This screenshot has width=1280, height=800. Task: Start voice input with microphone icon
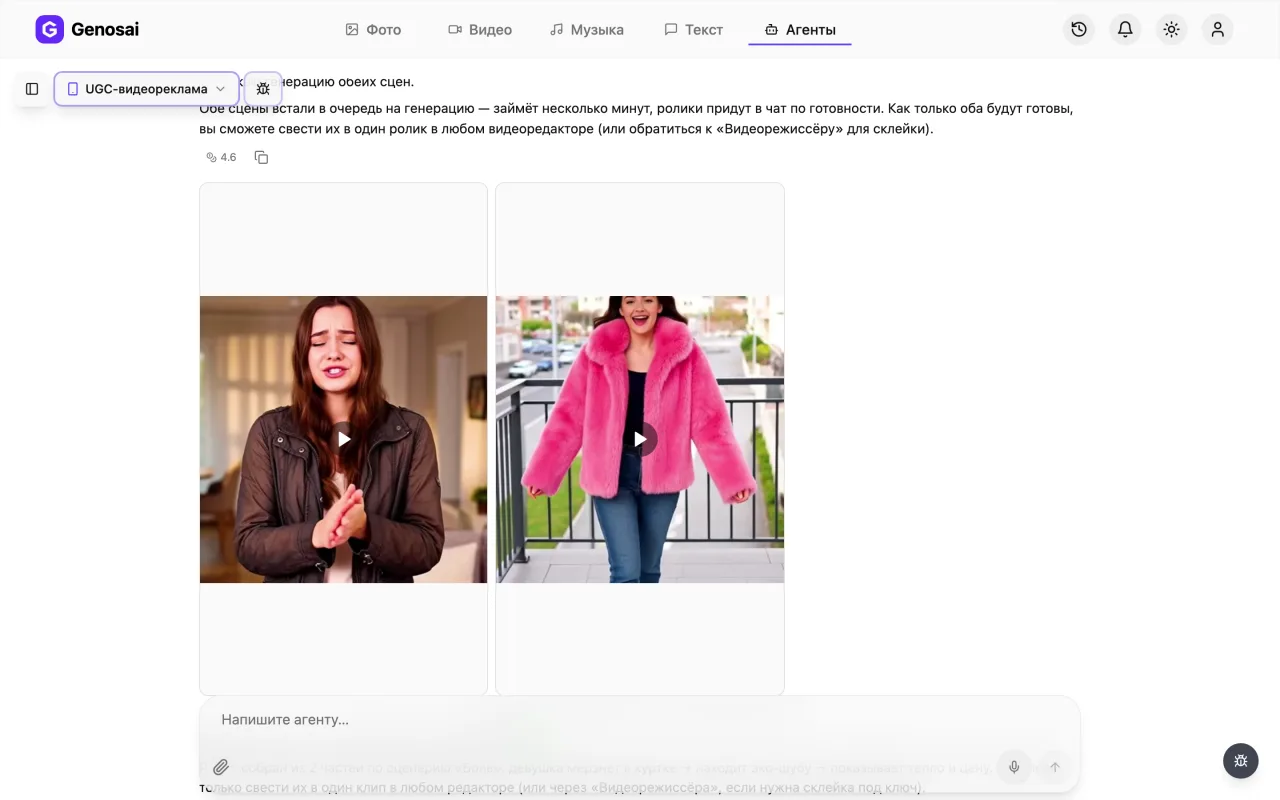[1014, 767]
